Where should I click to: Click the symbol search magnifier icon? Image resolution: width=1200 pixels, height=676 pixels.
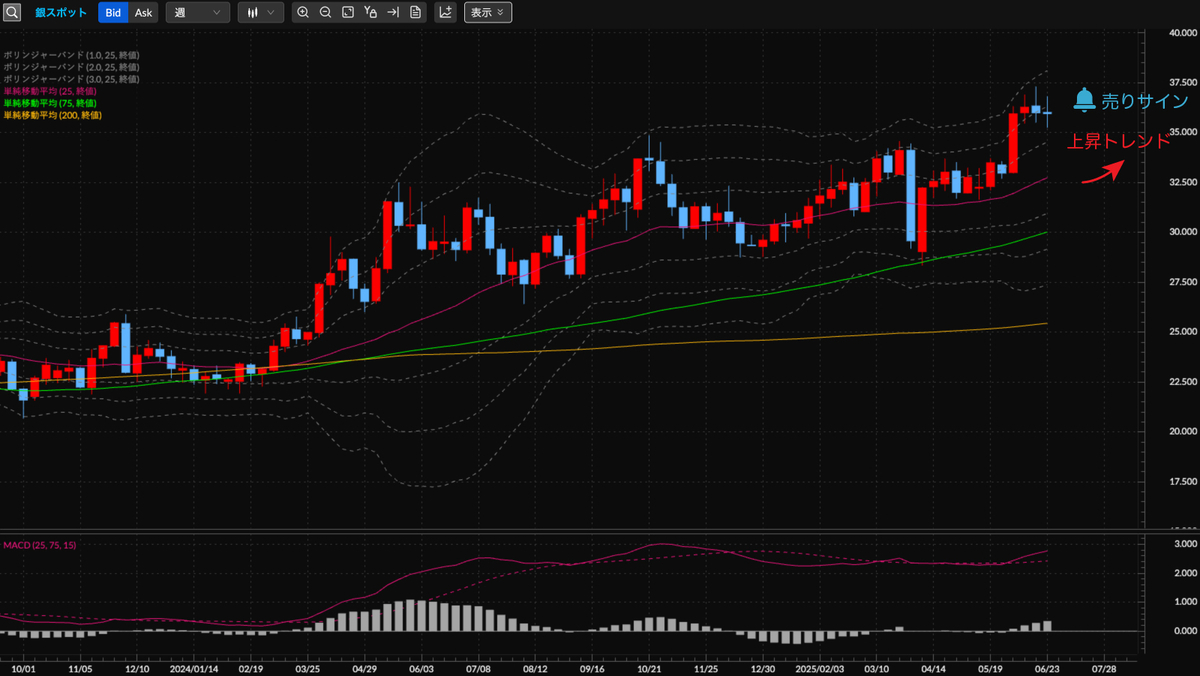(x=12, y=13)
